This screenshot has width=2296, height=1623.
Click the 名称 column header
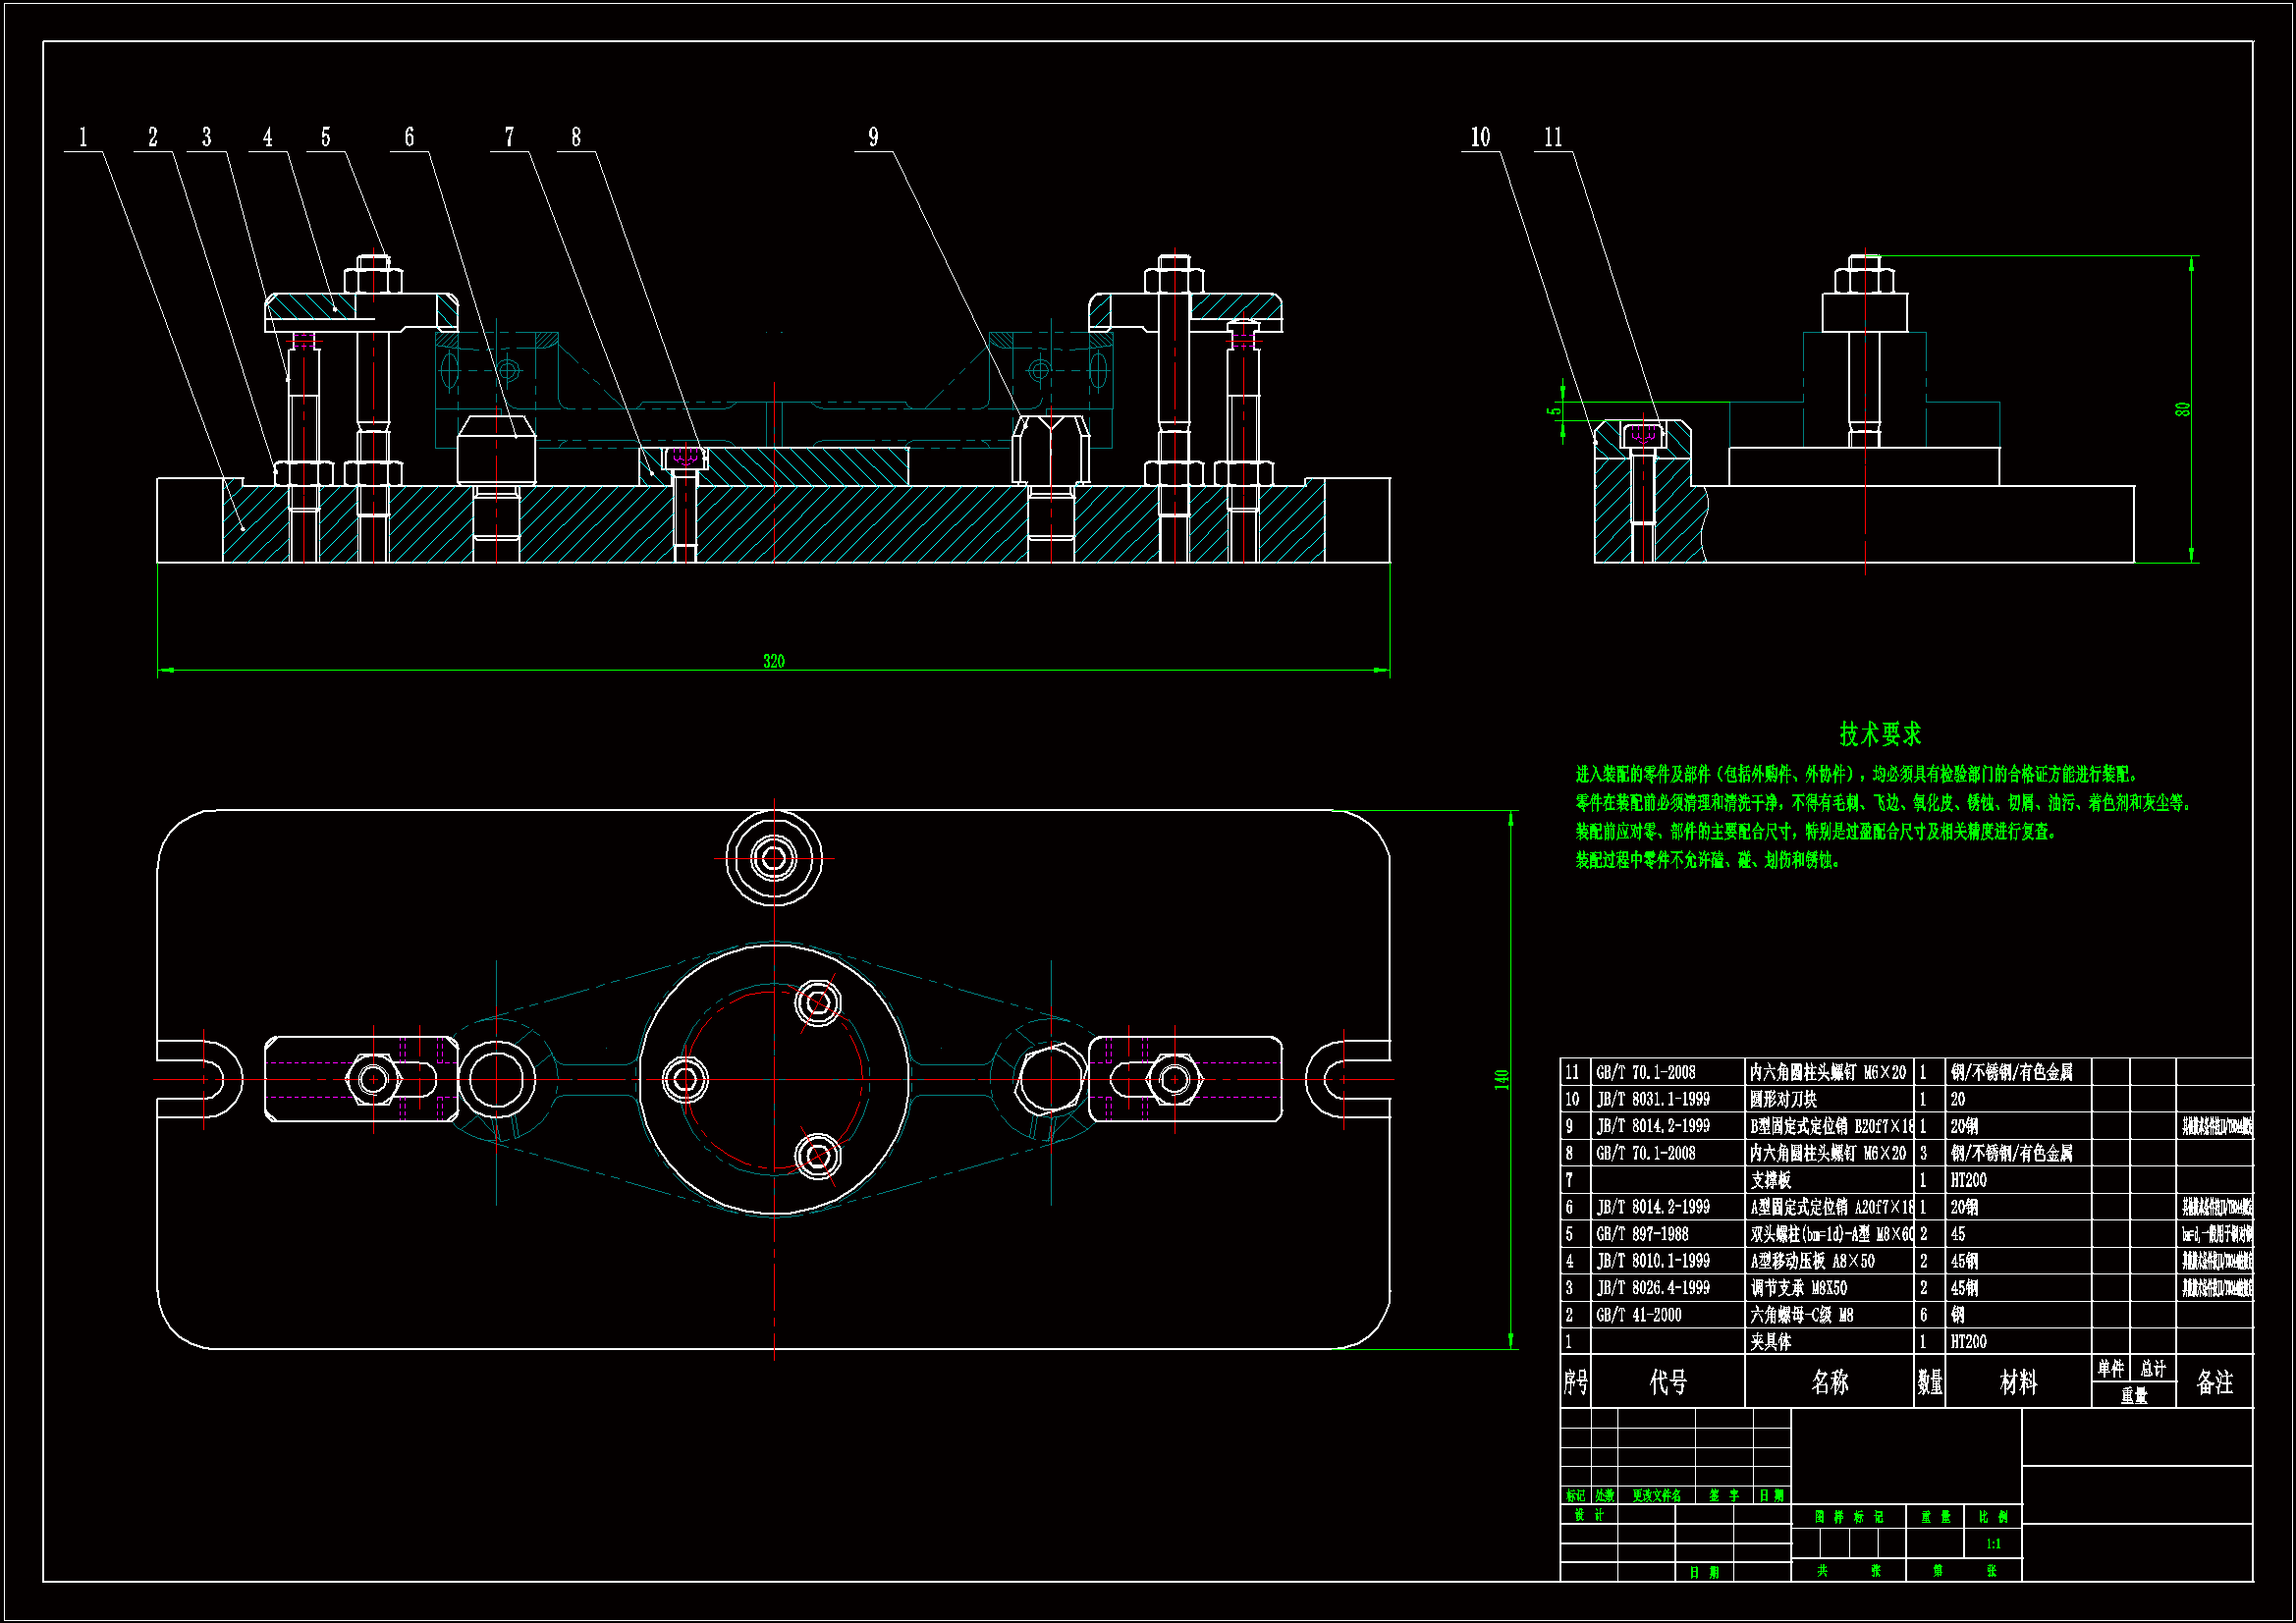click(1829, 1382)
